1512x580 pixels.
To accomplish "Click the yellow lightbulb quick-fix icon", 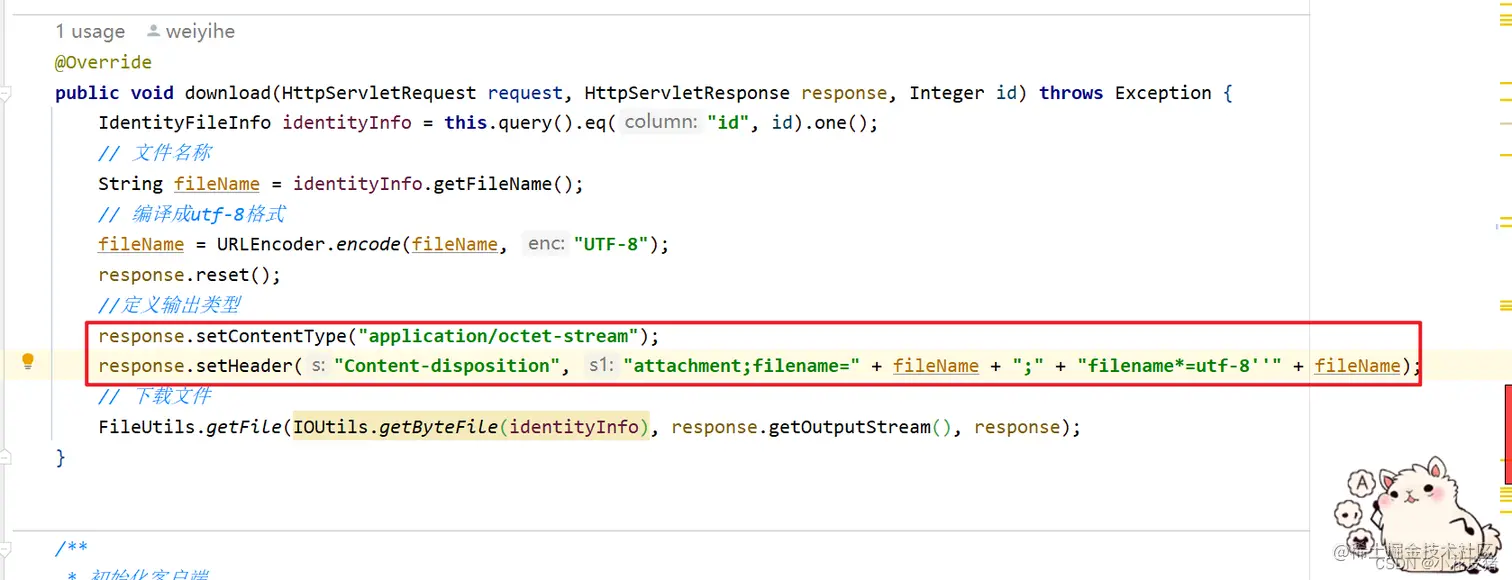I will pos(28,362).
